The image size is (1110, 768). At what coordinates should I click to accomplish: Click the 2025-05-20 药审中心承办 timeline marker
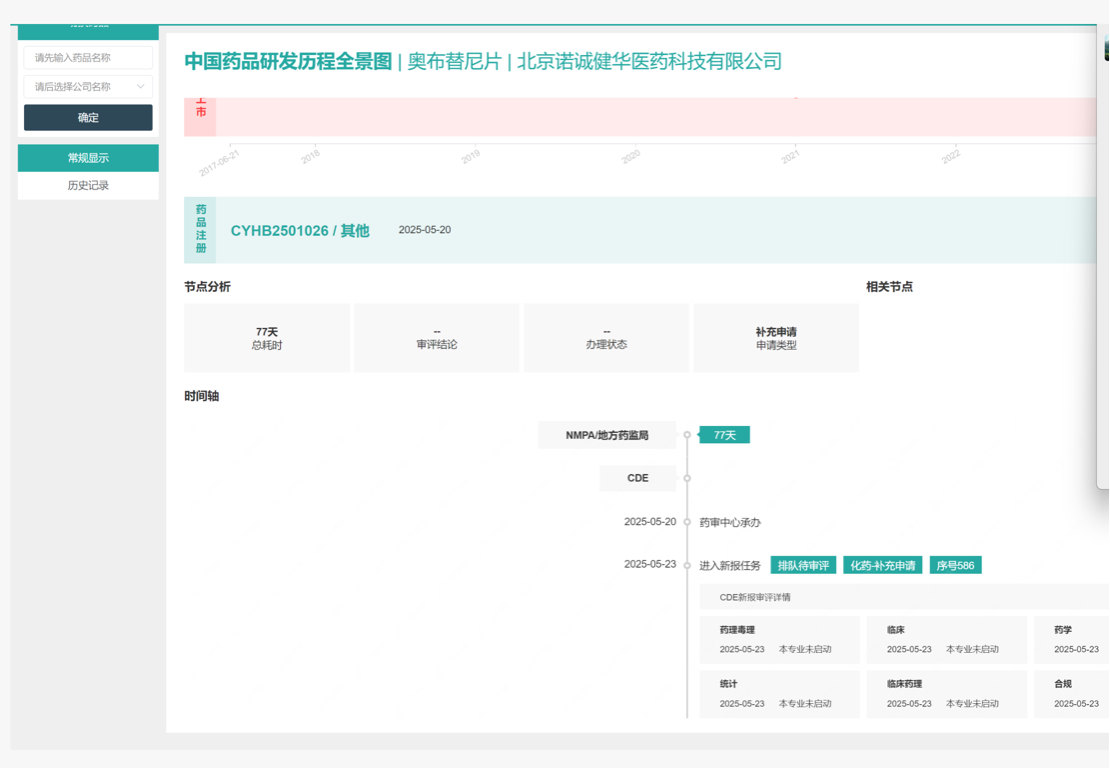(x=687, y=522)
